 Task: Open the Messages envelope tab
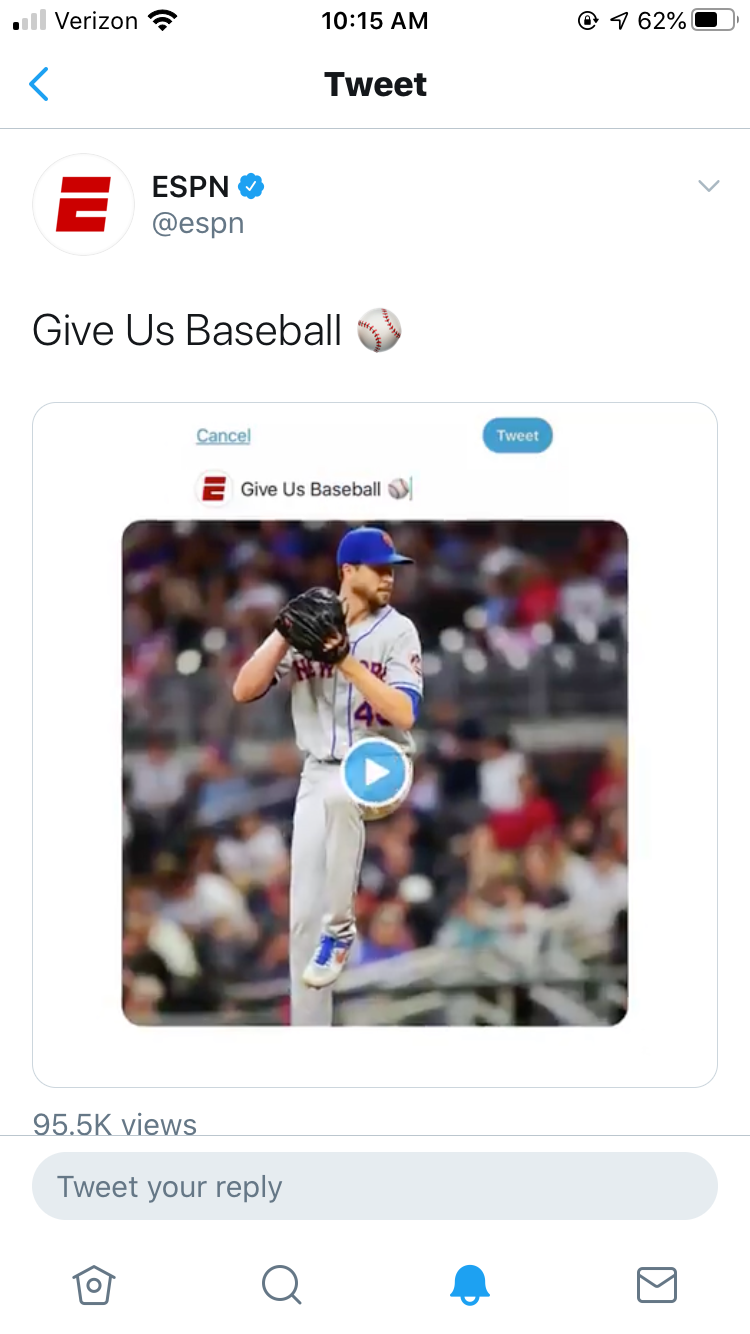pyautogui.click(x=656, y=1284)
